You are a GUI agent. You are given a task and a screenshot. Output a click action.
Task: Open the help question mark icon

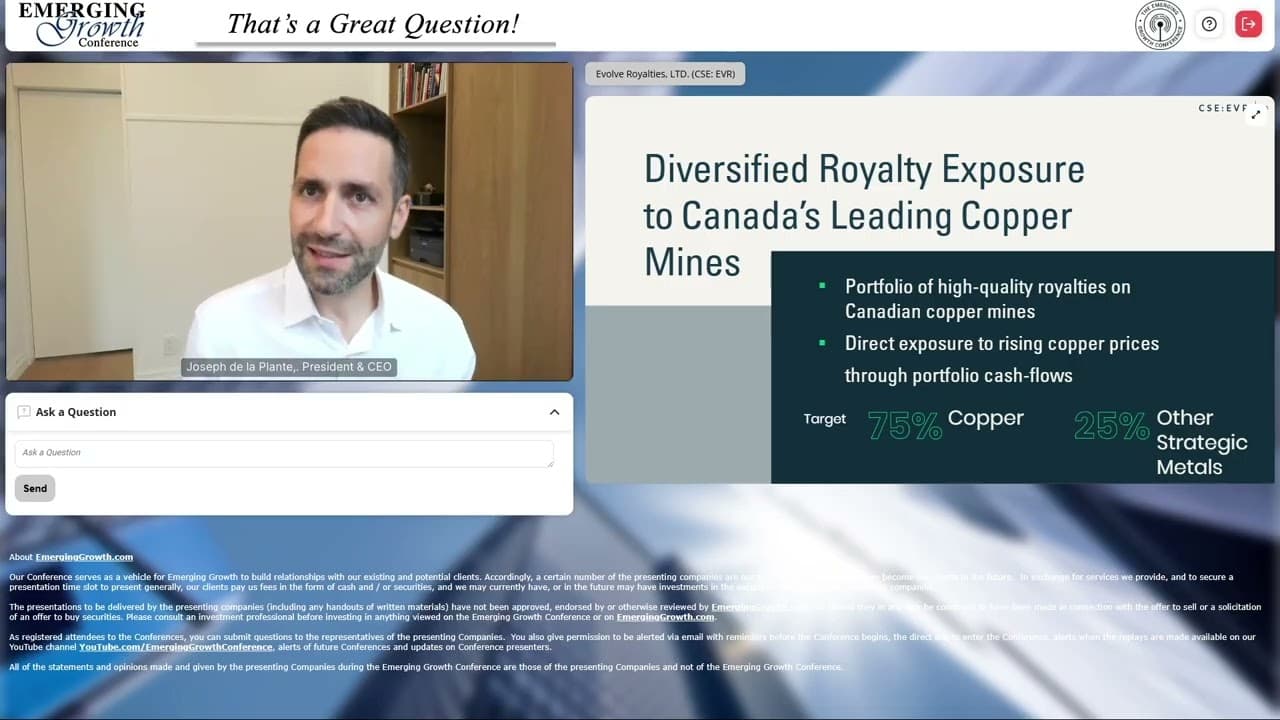click(x=1209, y=24)
